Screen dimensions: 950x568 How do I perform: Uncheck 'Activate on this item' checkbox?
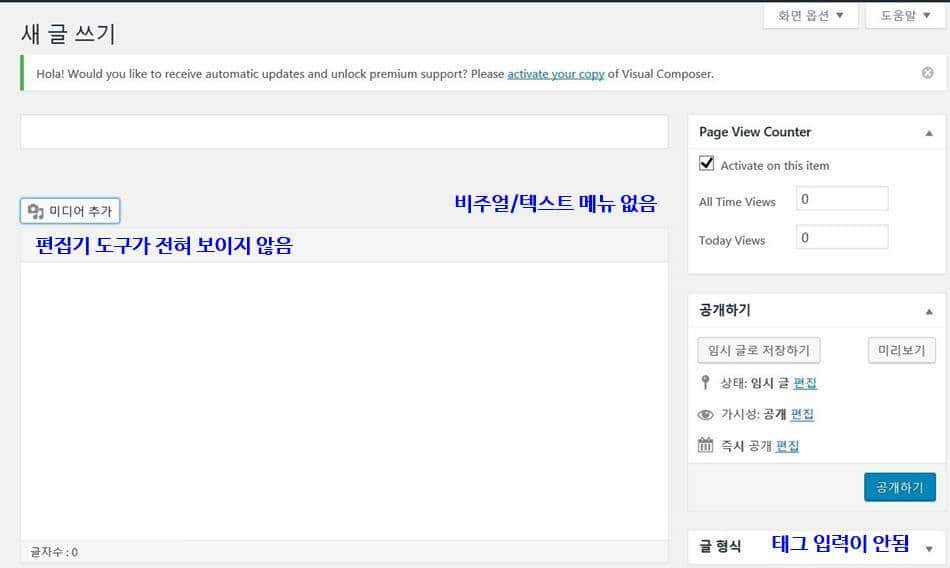pyautogui.click(x=706, y=163)
